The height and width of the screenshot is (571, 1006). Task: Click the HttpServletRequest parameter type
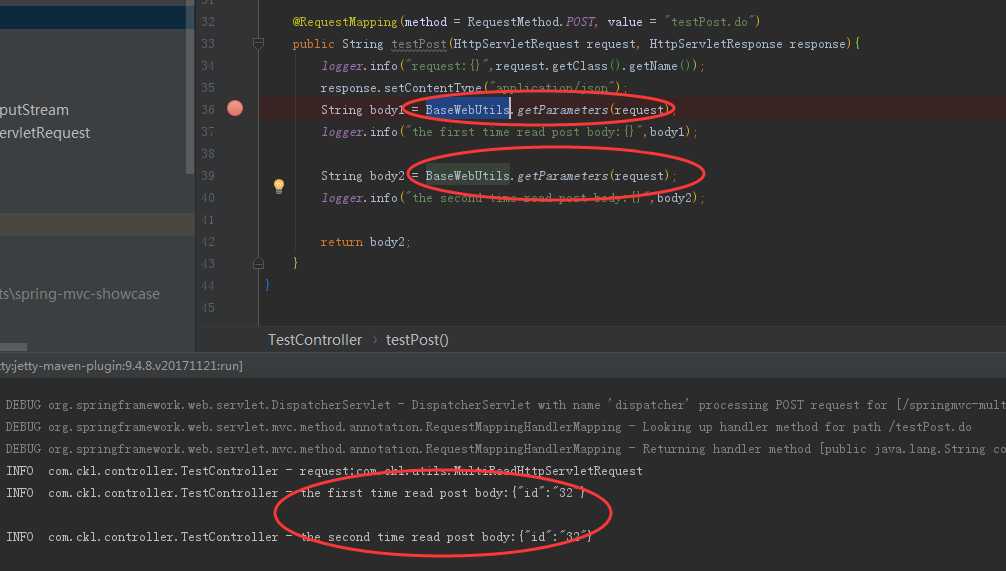pyautogui.click(x=516, y=44)
